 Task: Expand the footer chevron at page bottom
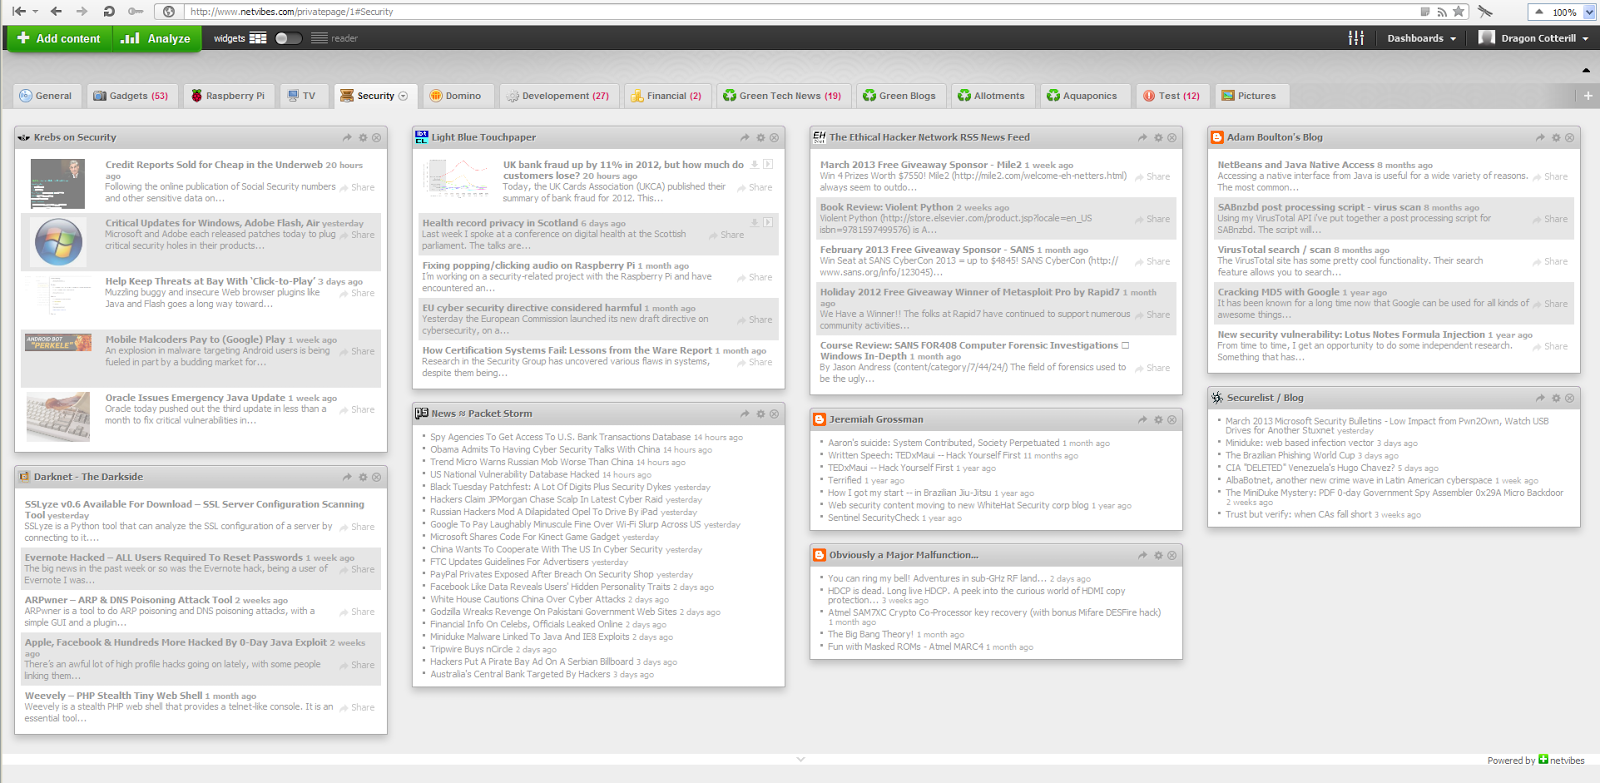[x=800, y=759]
